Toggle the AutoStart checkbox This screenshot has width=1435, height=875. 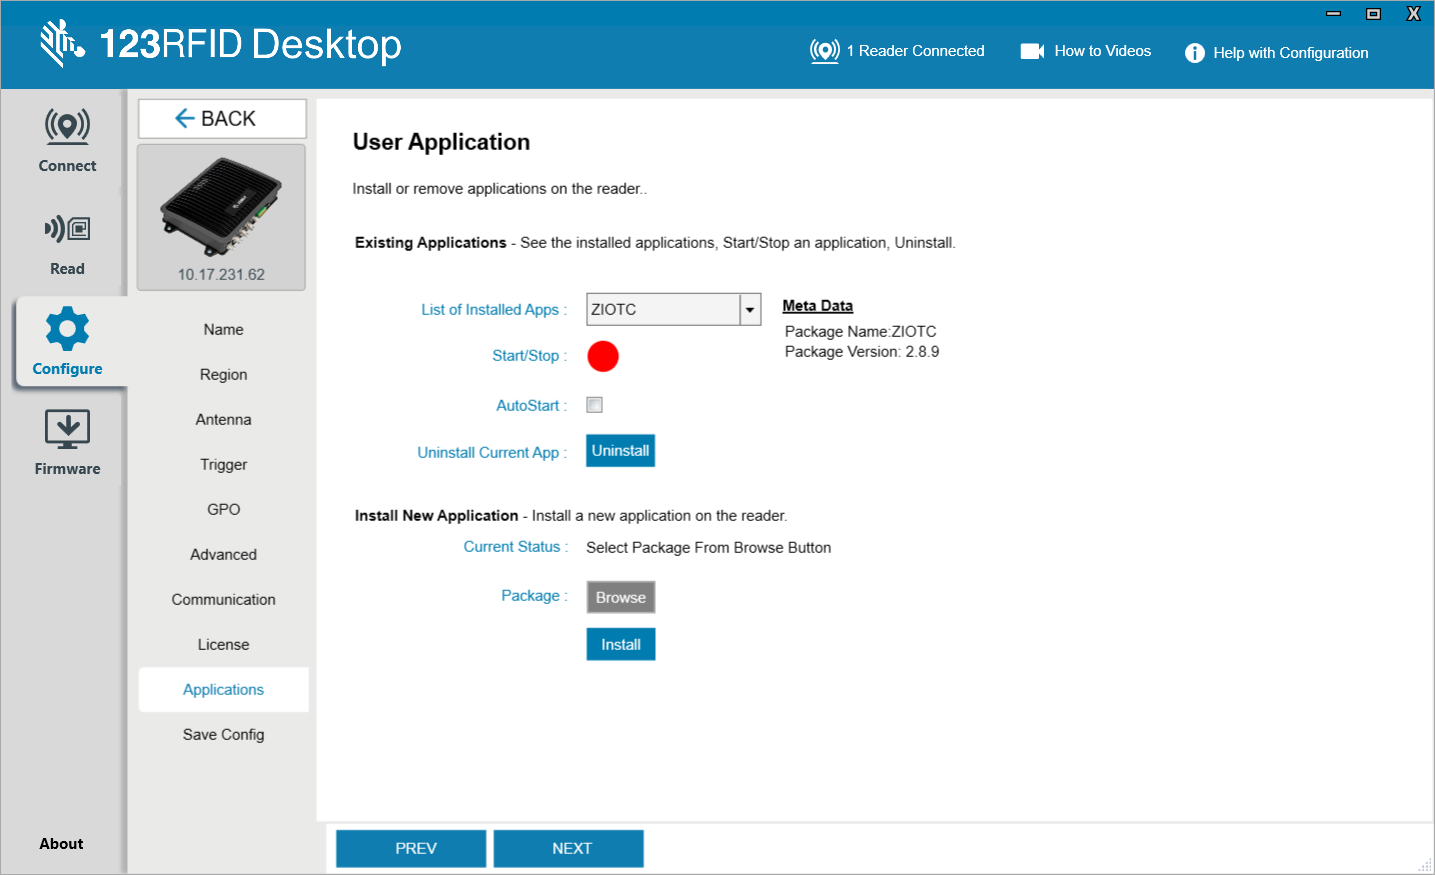coord(595,404)
